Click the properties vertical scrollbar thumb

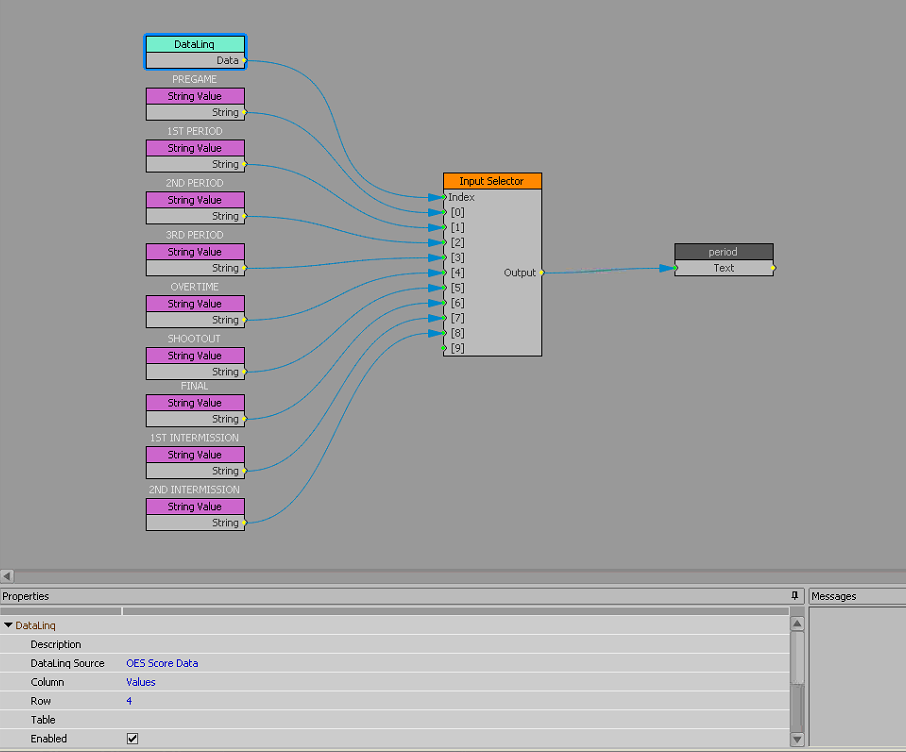click(x=797, y=657)
